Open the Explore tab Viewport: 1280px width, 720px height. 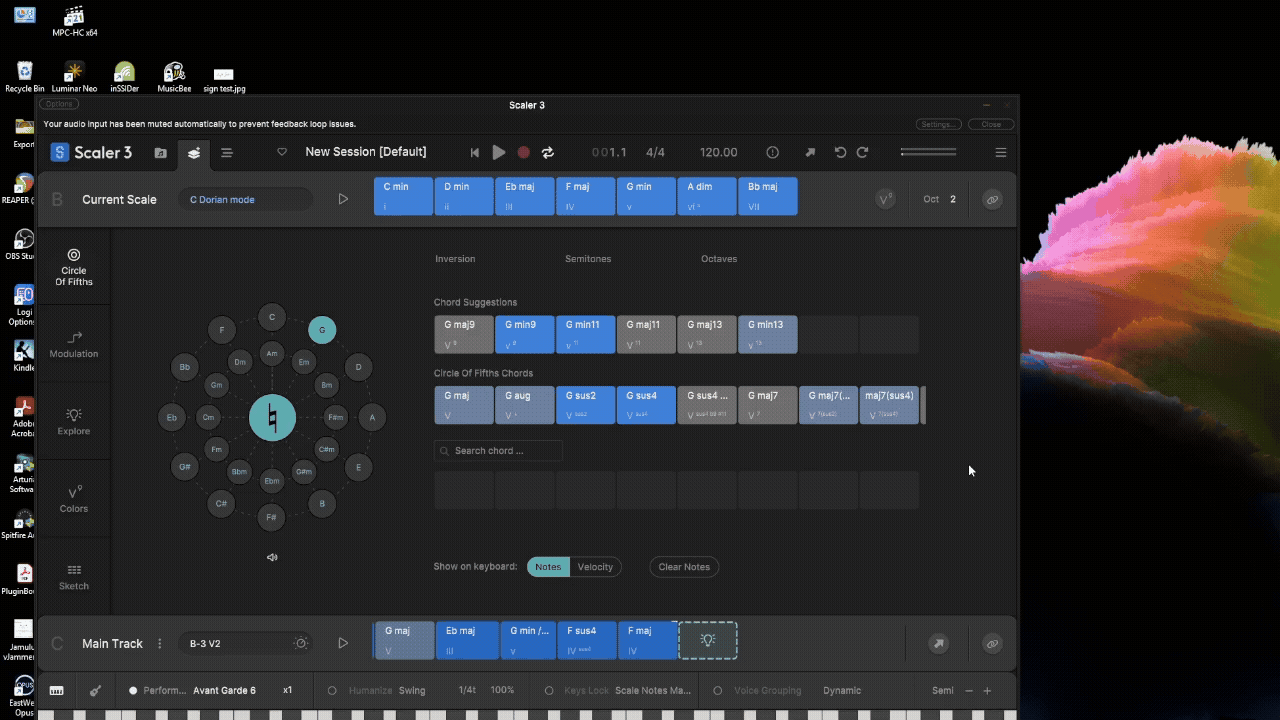[x=74, y=421]
